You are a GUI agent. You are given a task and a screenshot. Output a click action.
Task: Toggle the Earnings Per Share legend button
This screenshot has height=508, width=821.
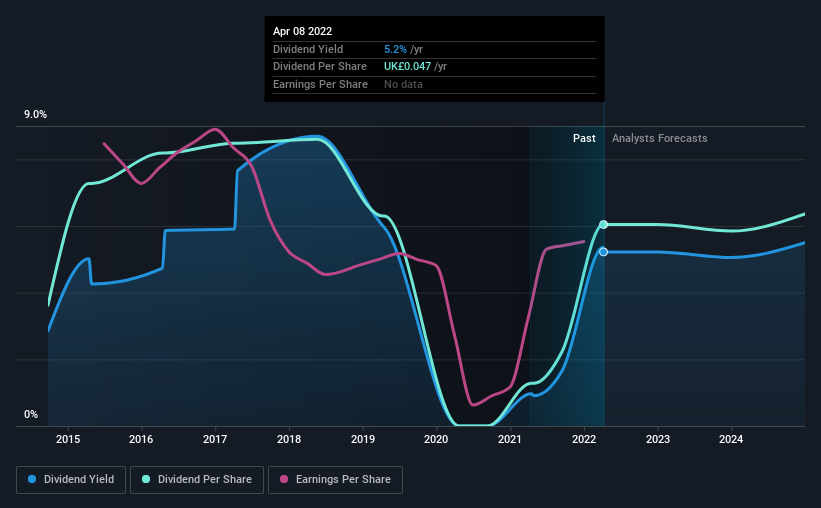click(335, 480)
